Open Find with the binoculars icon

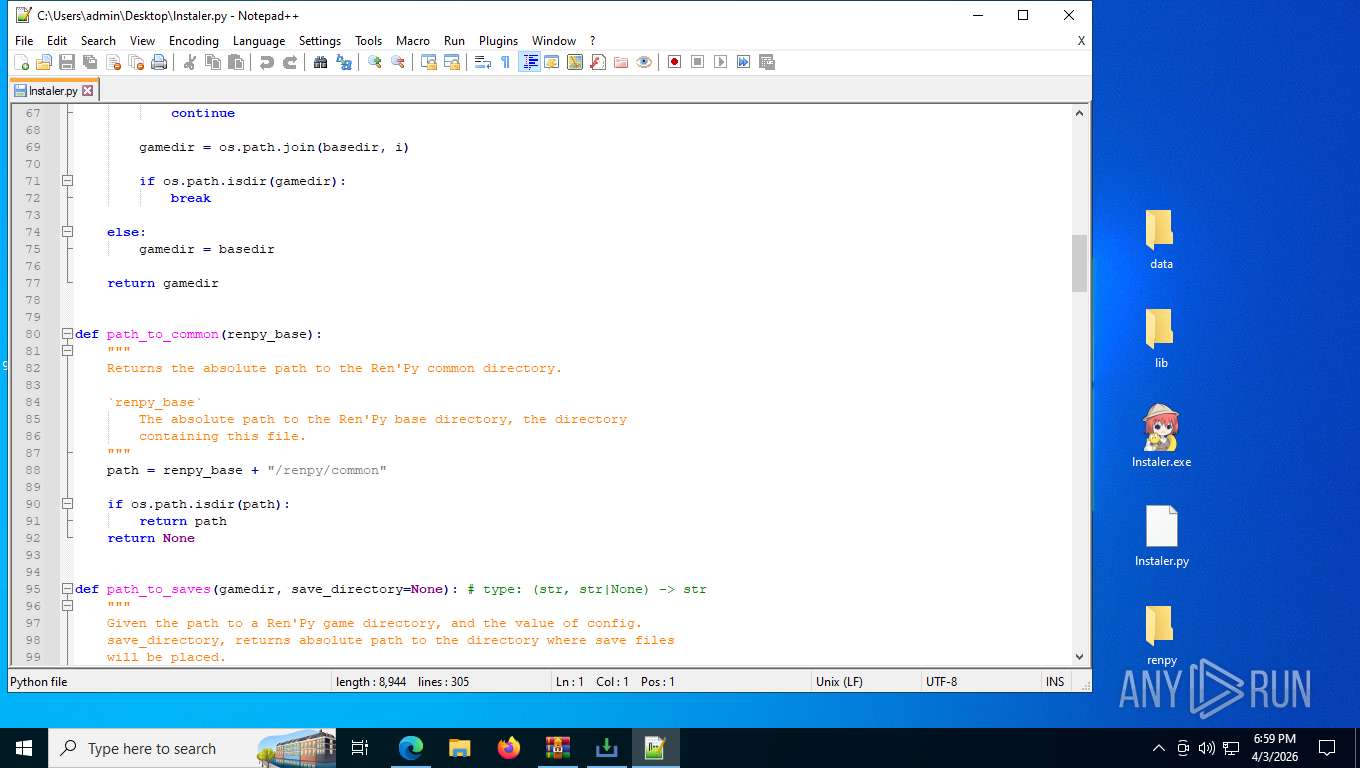point(321,62)
